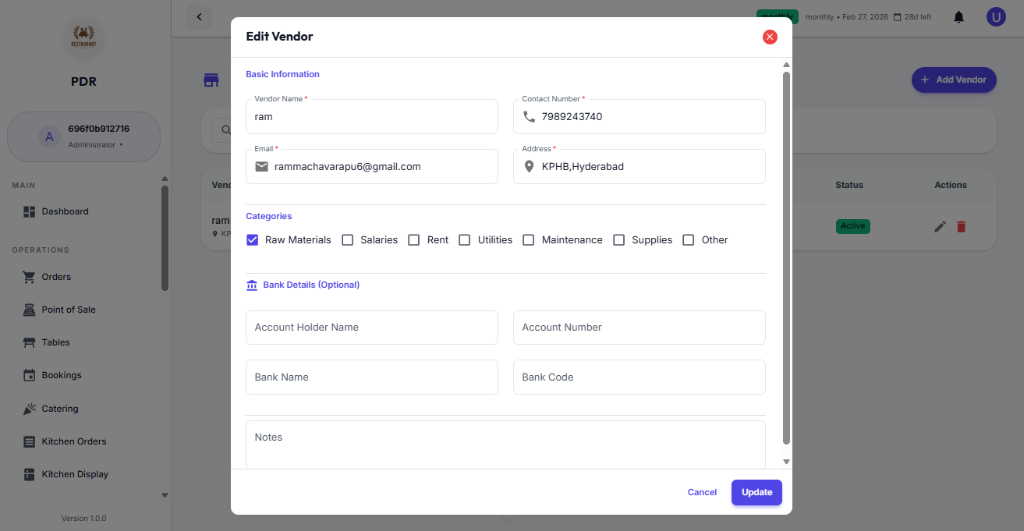
Task: Click the Bank Name field
Action: pos(372,377)
